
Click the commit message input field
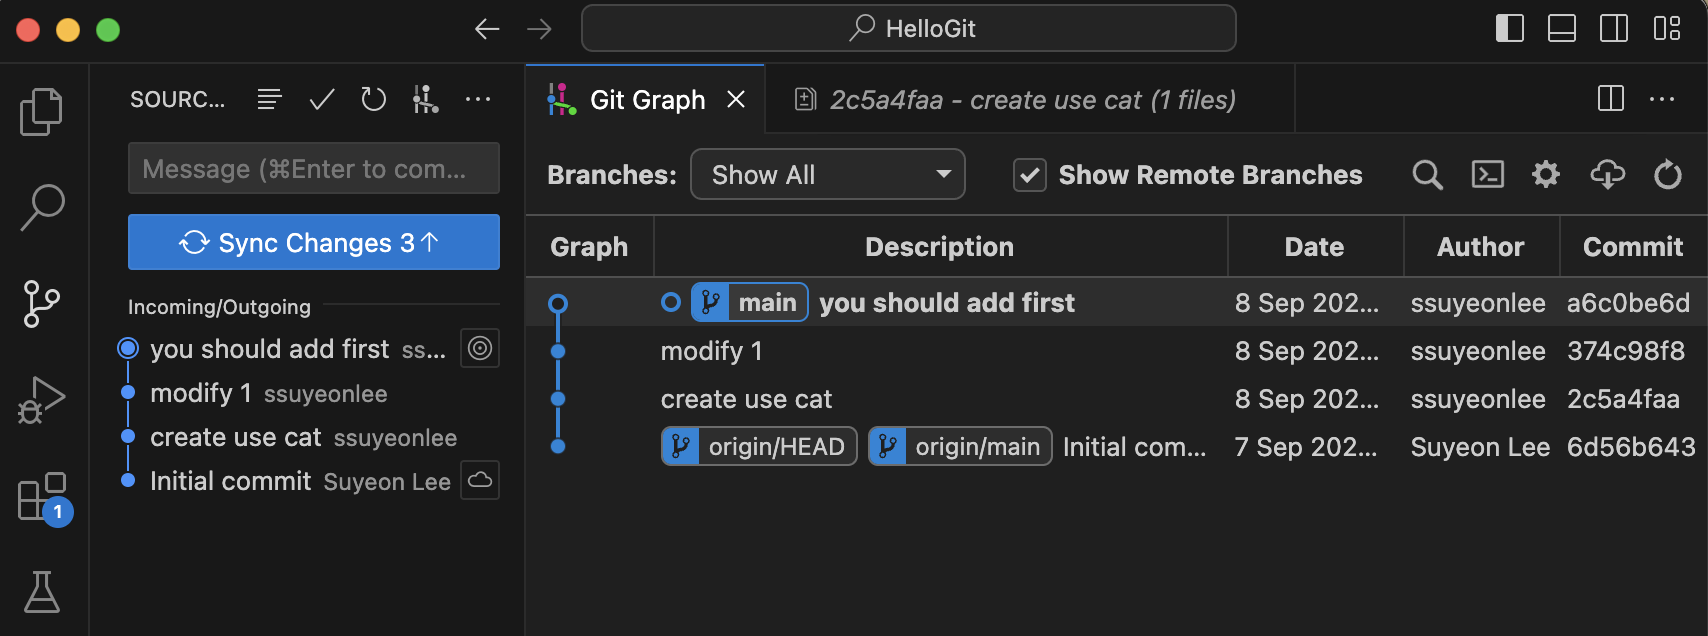point(314,169)
